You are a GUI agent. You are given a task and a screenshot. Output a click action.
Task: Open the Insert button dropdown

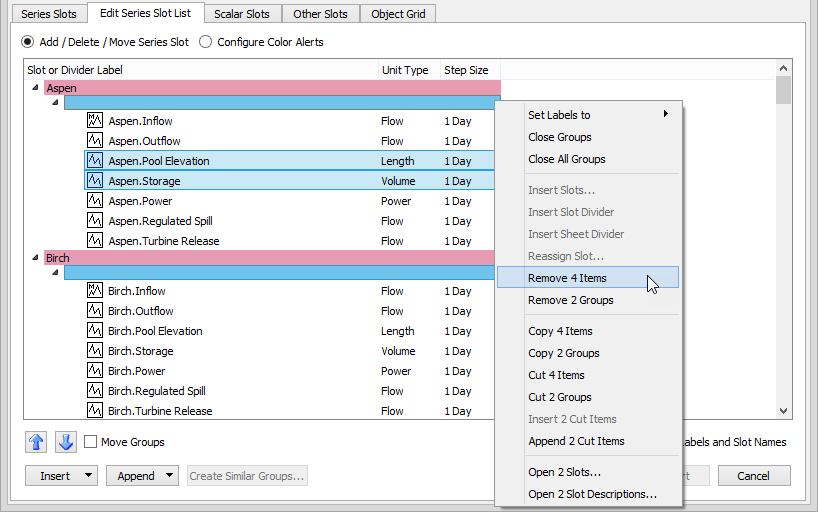click(89, 476)
